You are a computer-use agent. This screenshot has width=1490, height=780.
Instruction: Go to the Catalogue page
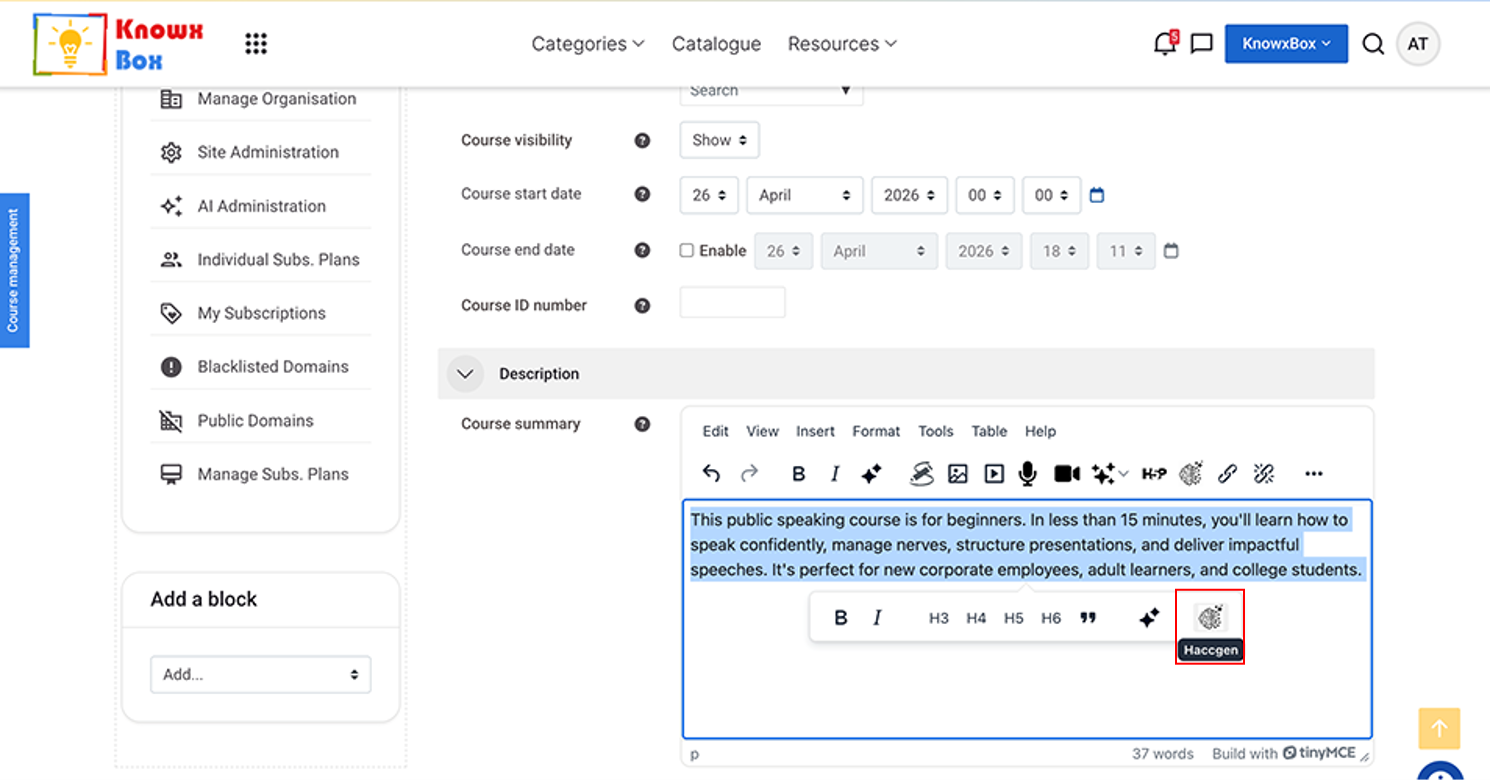tap(716, 44)
